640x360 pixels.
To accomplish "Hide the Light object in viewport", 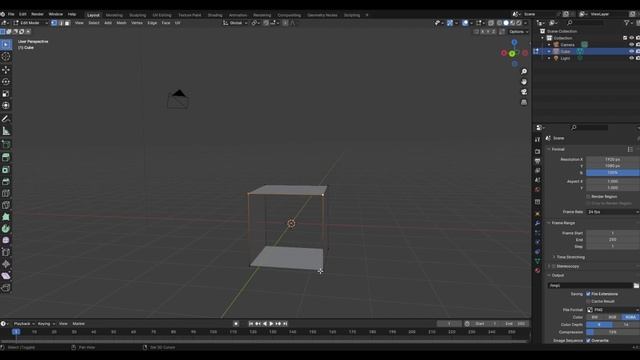I will [631, 58].
